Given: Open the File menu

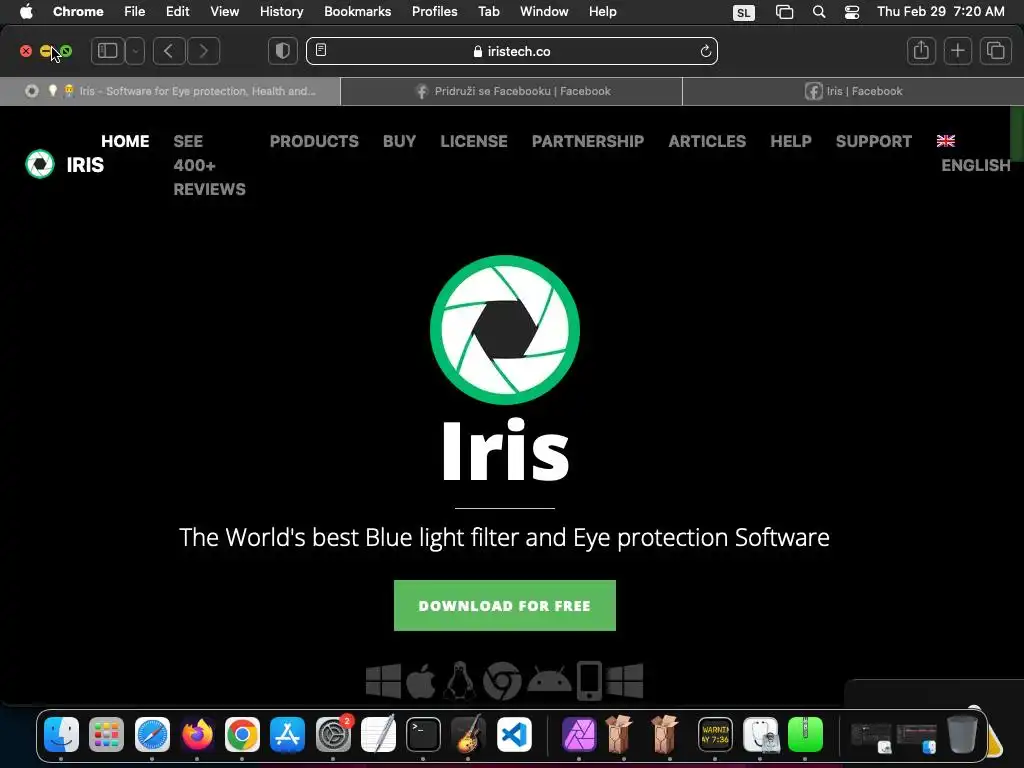Looking at the screenshot, I should (x=135, y=12).
